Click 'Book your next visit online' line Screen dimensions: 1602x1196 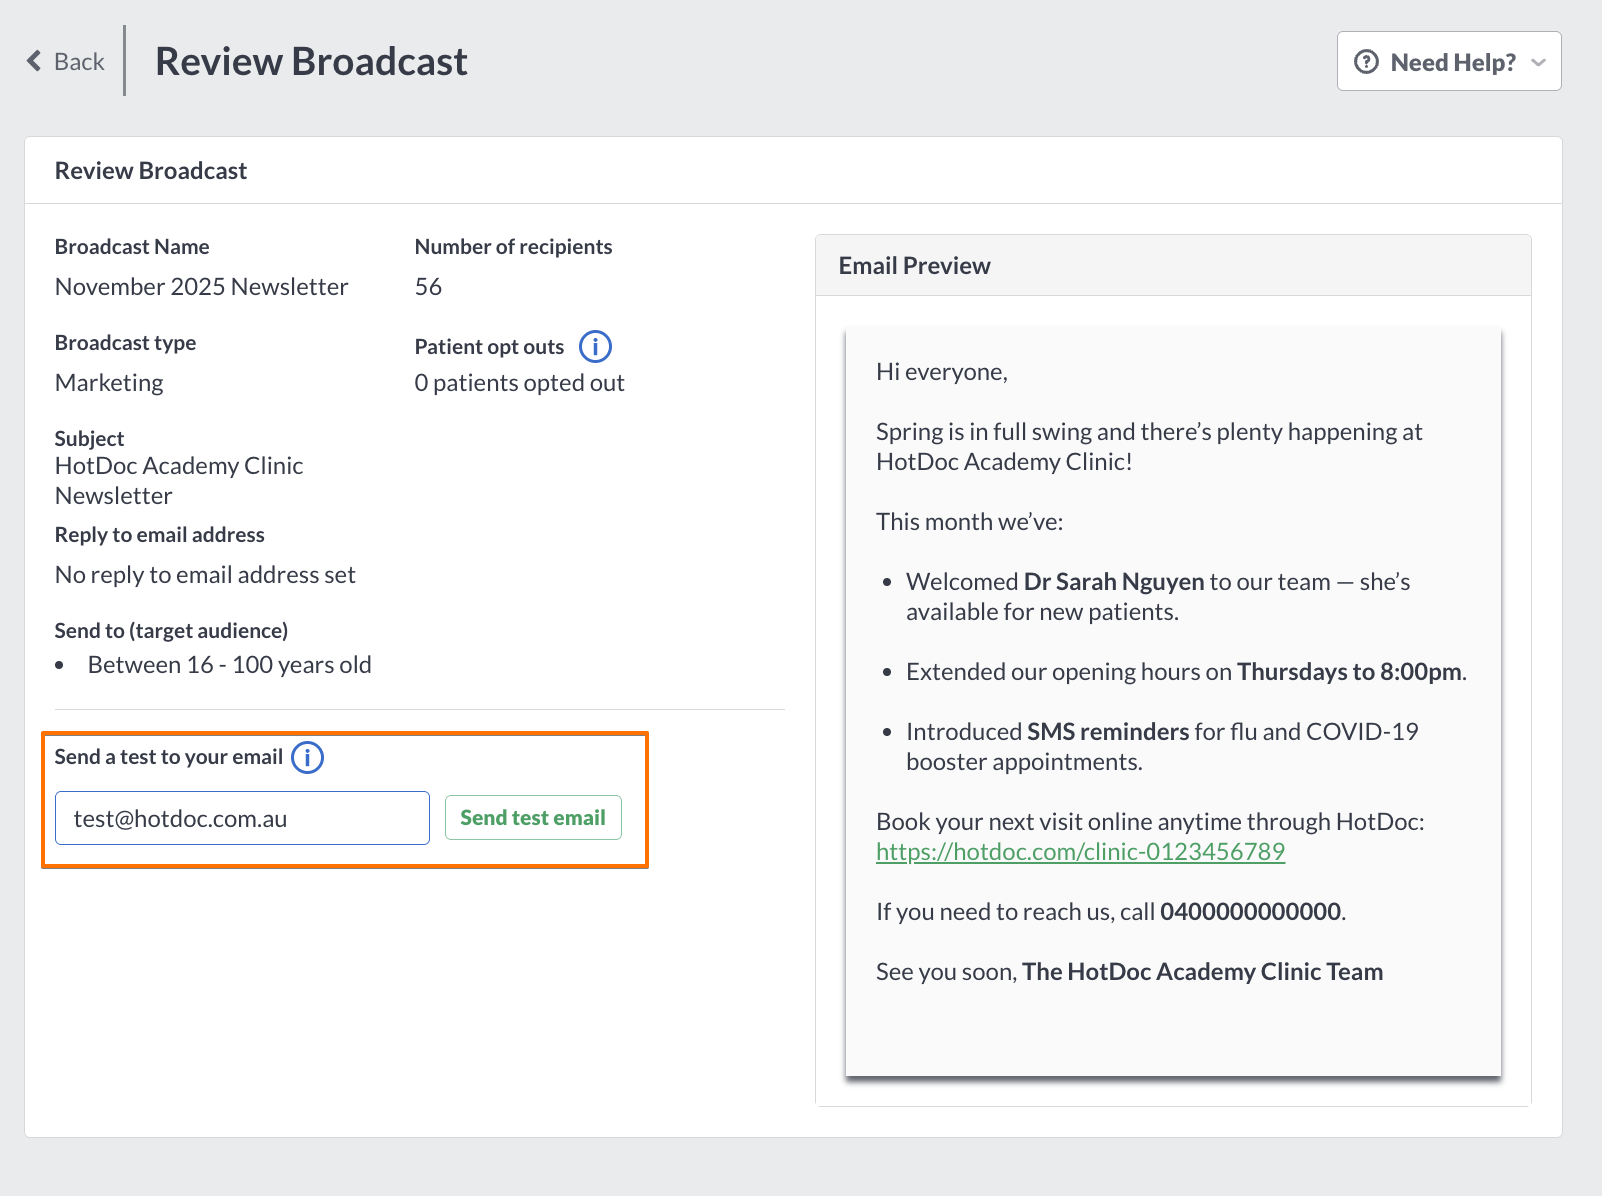click(1150, 822)
